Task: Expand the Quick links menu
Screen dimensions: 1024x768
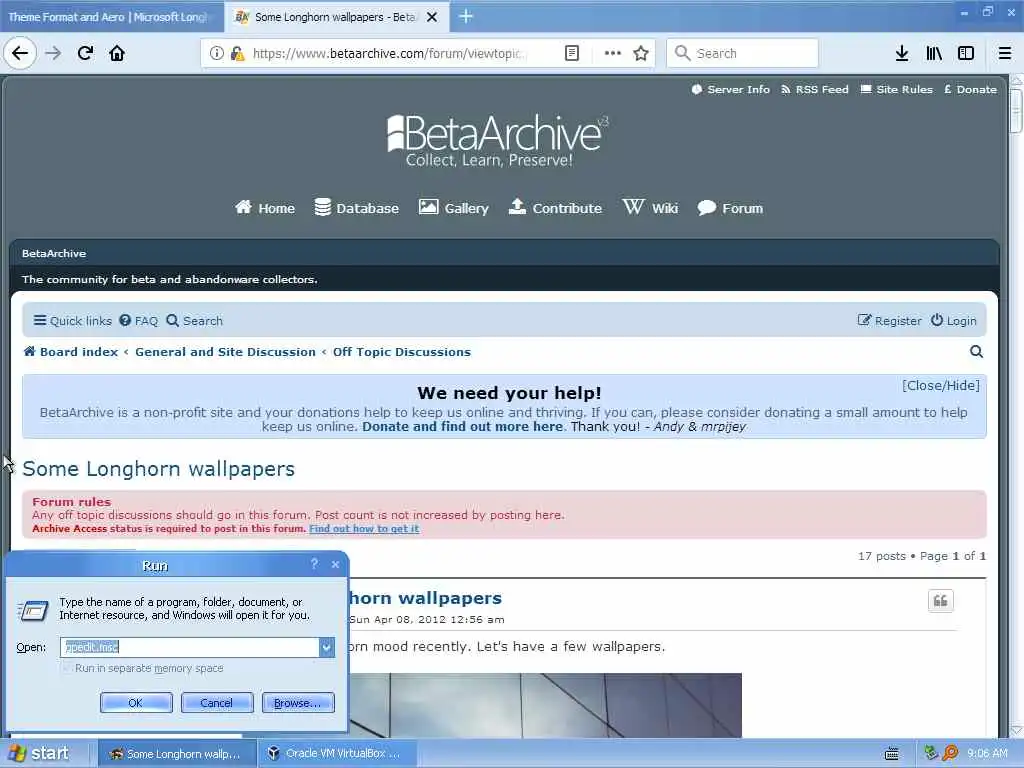Action: (x=72, y=321)
